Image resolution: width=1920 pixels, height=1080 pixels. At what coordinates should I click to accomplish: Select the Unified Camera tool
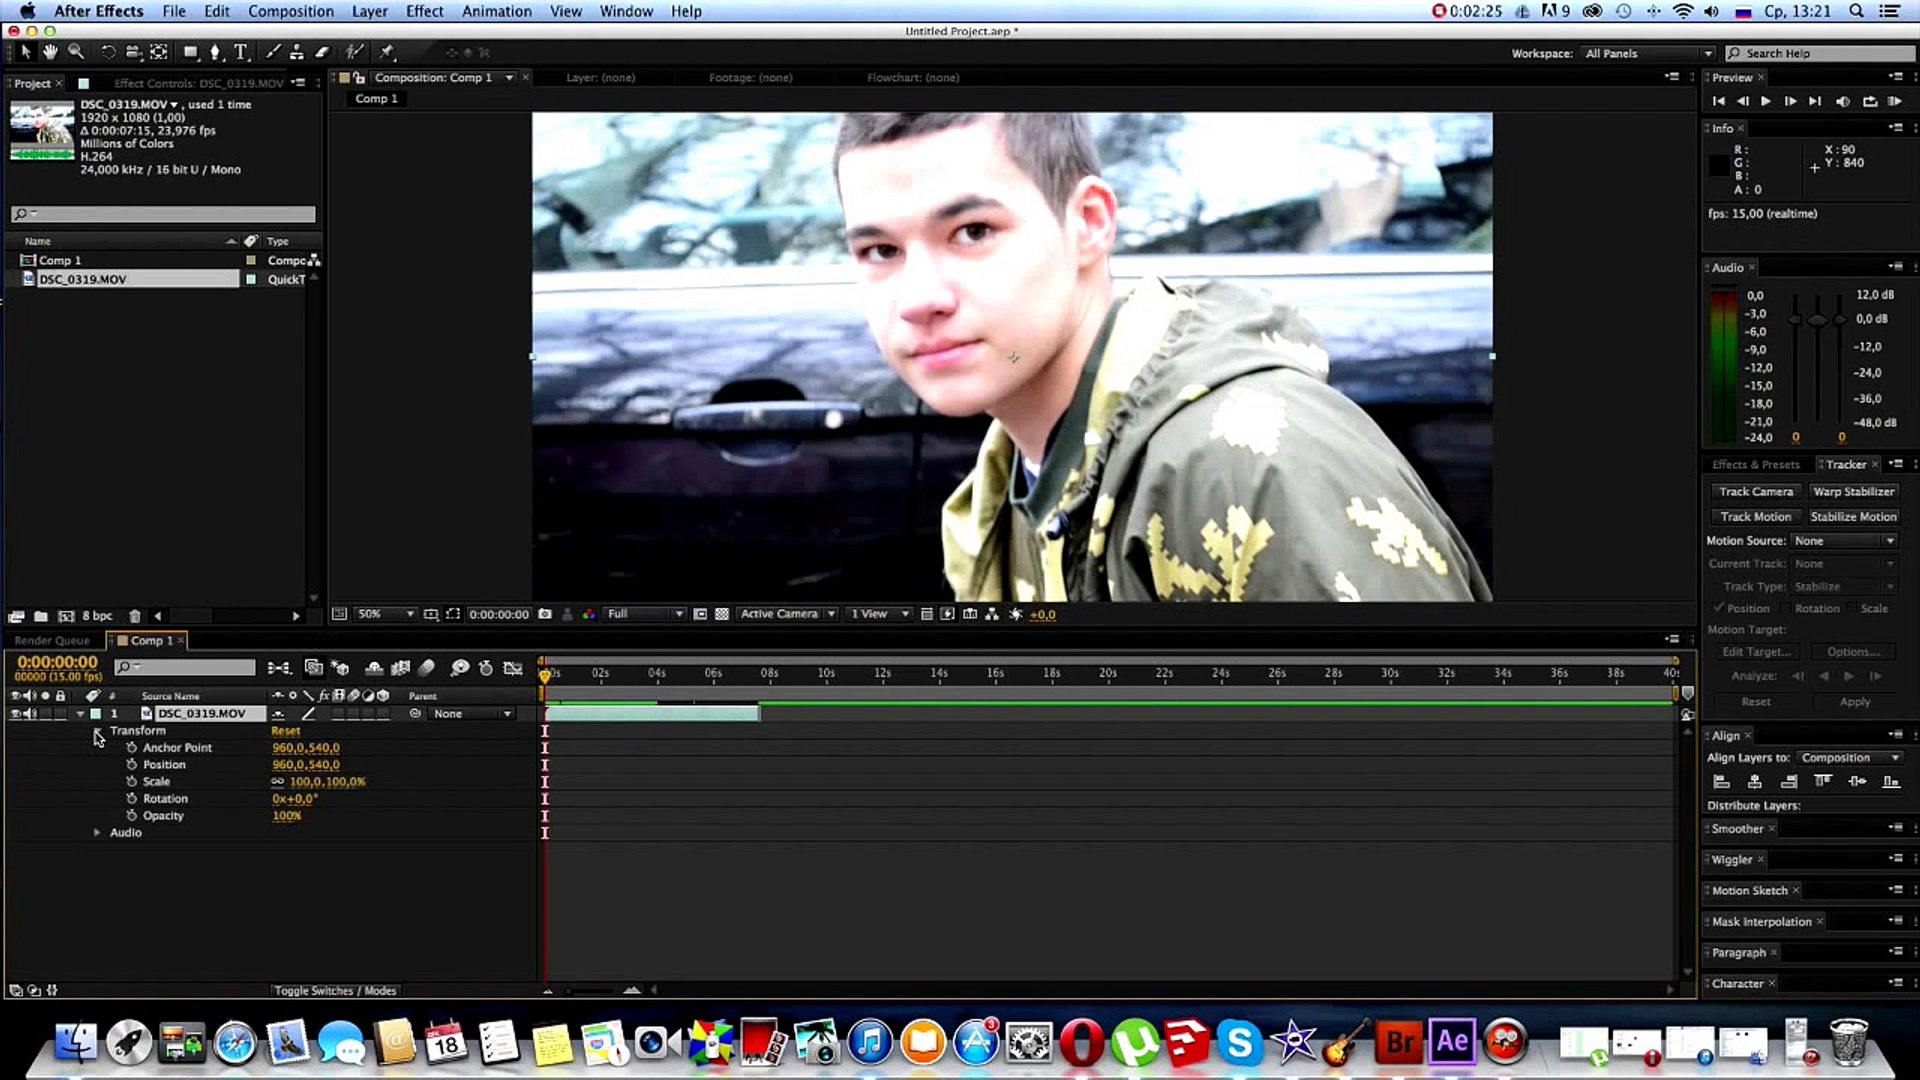coord(133,52)
